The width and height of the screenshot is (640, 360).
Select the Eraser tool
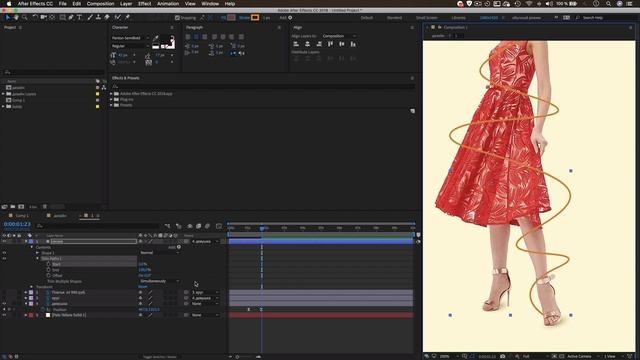[107, 18]
